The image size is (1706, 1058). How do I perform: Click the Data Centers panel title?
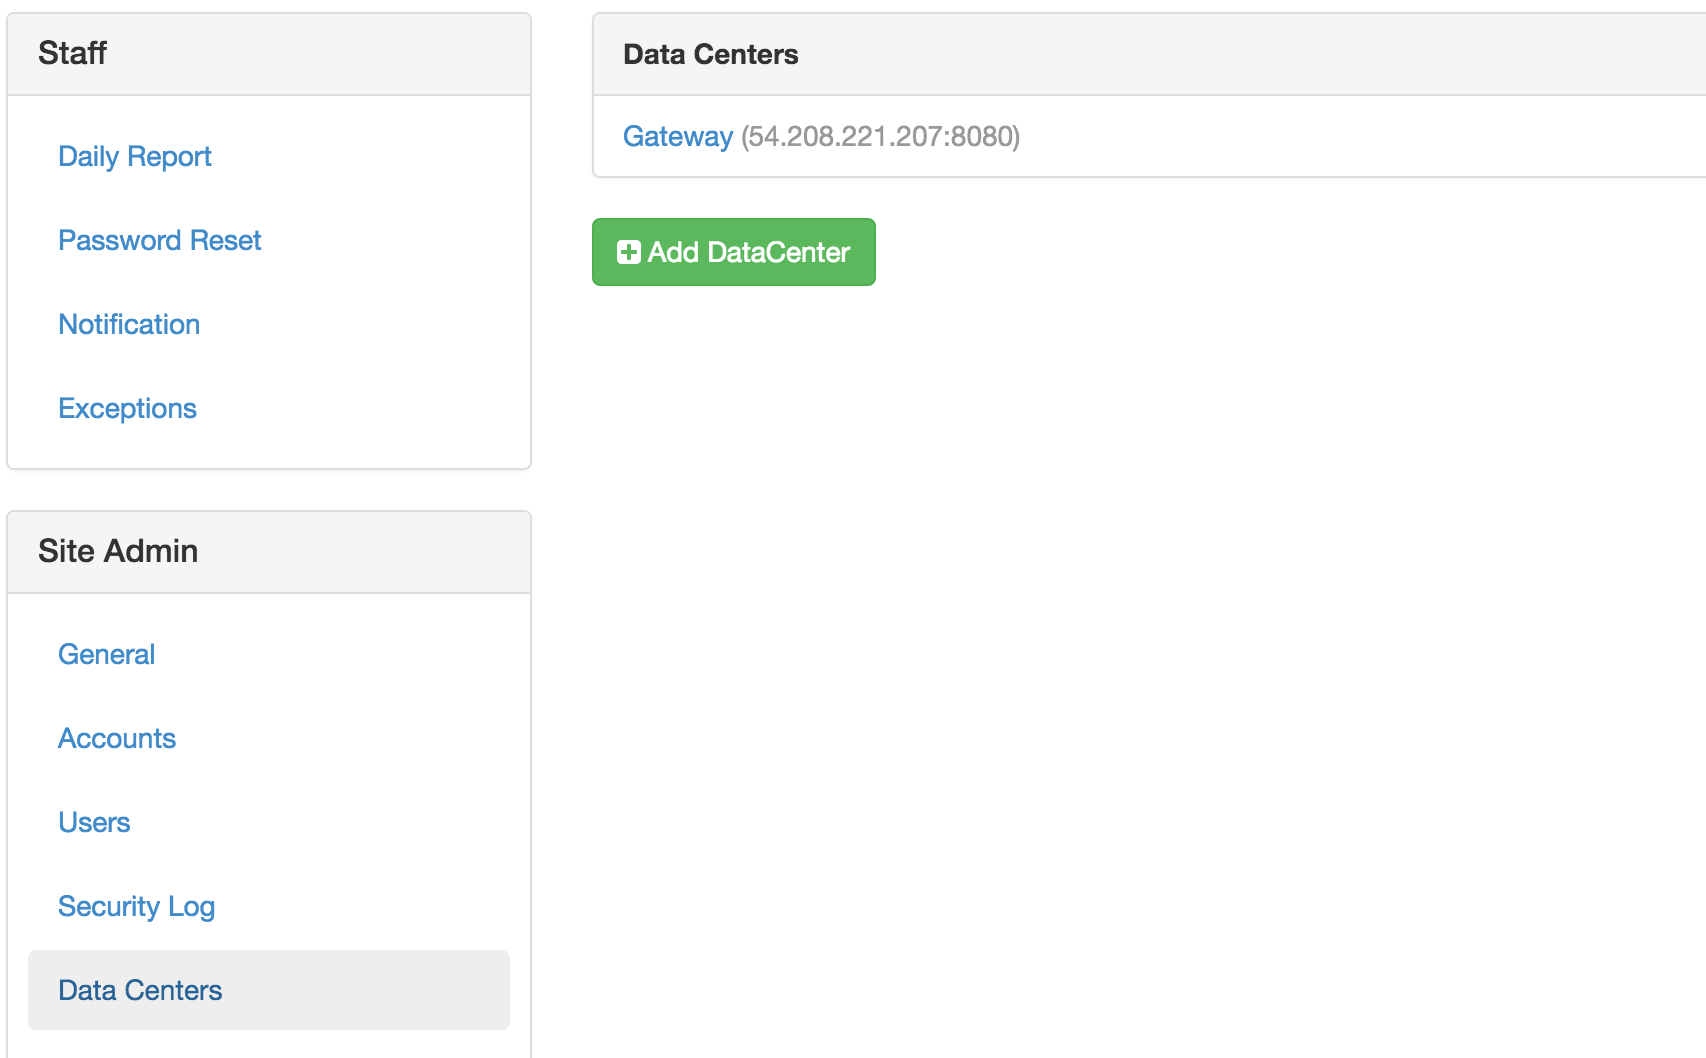710,54
